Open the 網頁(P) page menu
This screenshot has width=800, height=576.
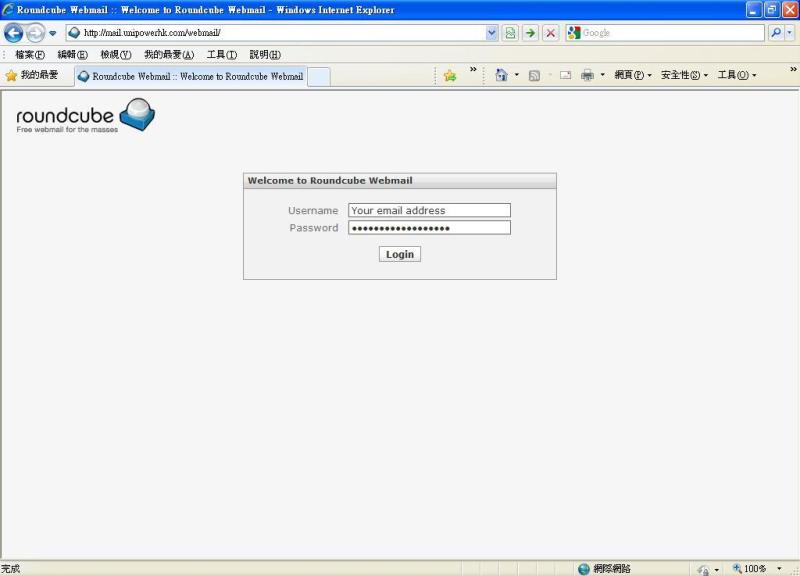(633, 75)
